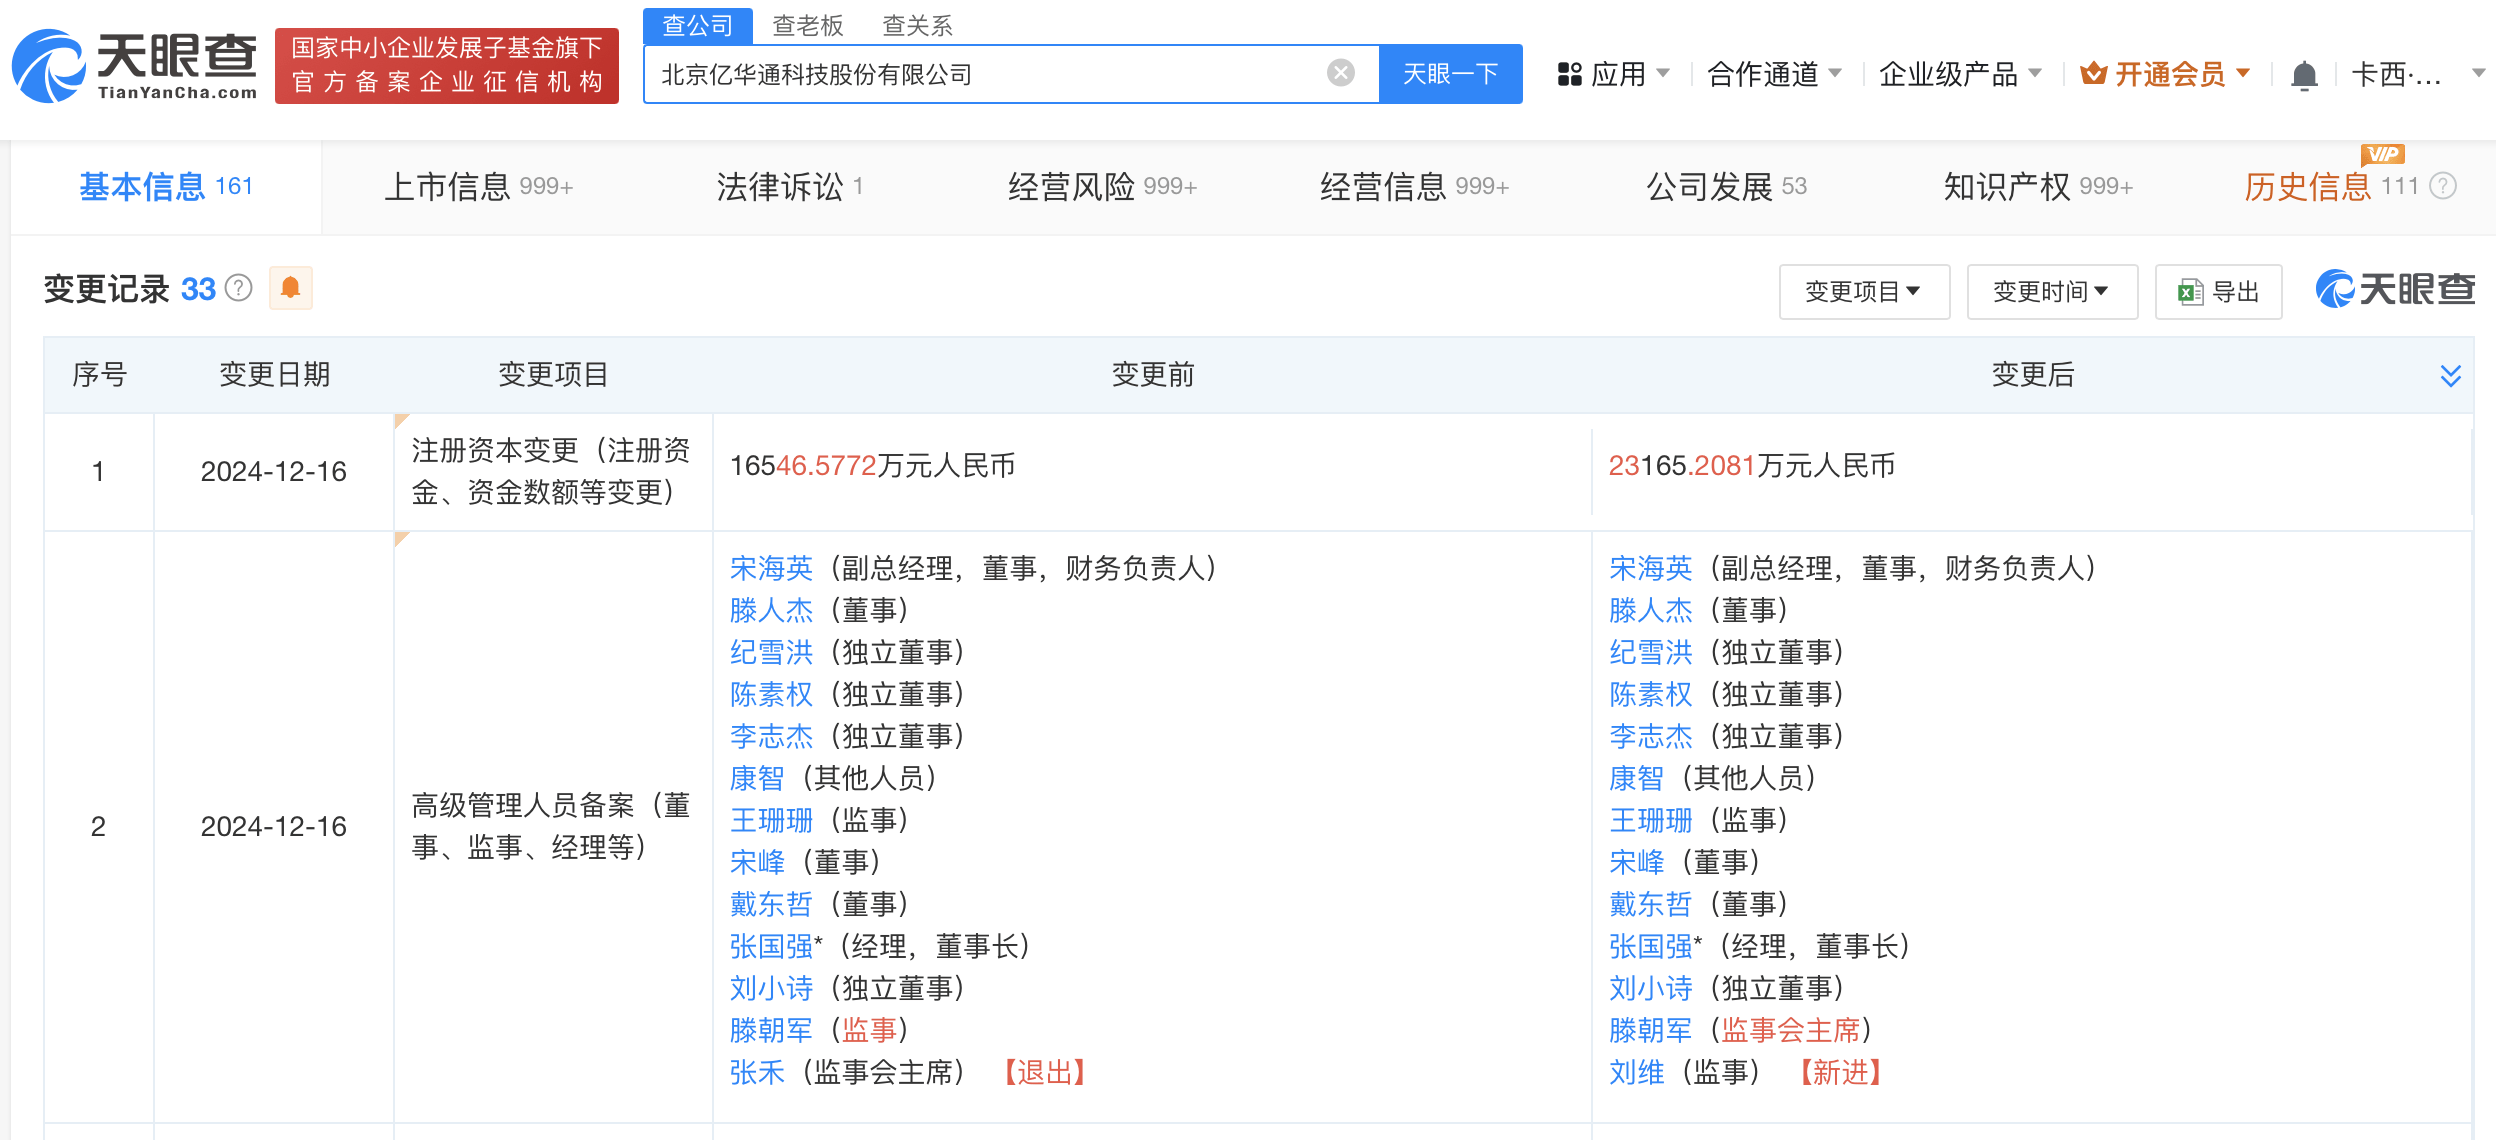The image size is (2496, 1140).
Task: Switch to 公司发展 tab
Action: click(1726, 186)
